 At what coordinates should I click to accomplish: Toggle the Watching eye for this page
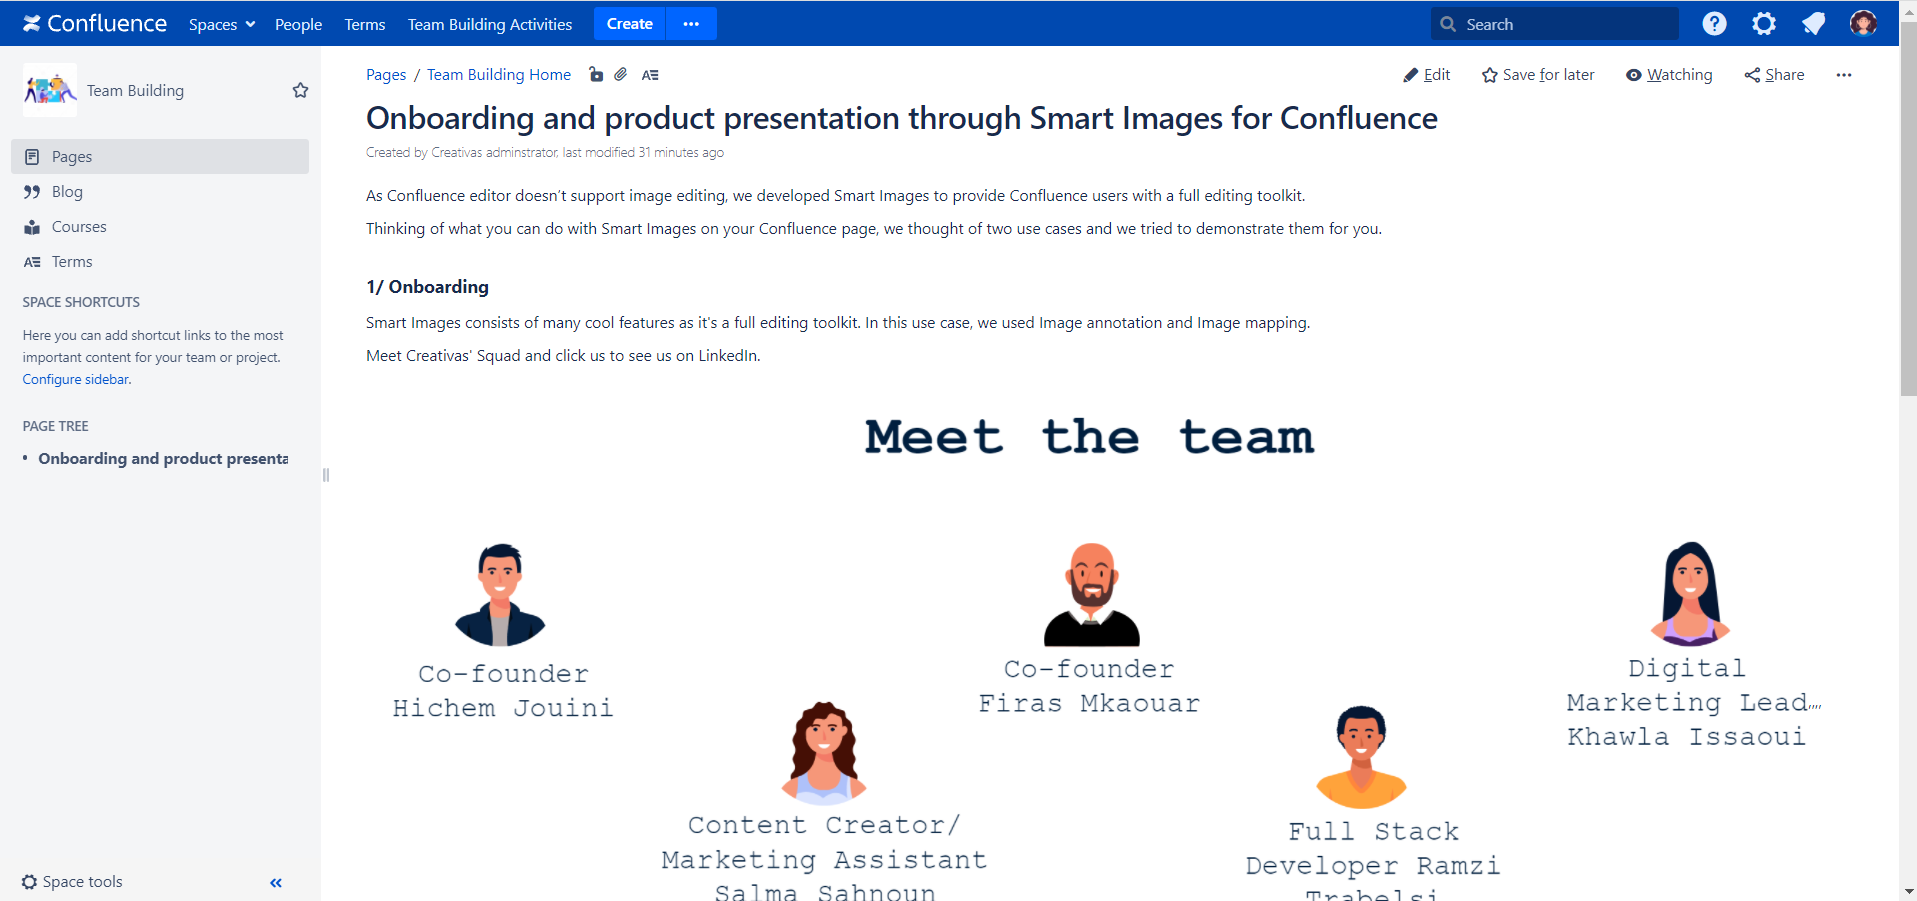point(1669,75)
